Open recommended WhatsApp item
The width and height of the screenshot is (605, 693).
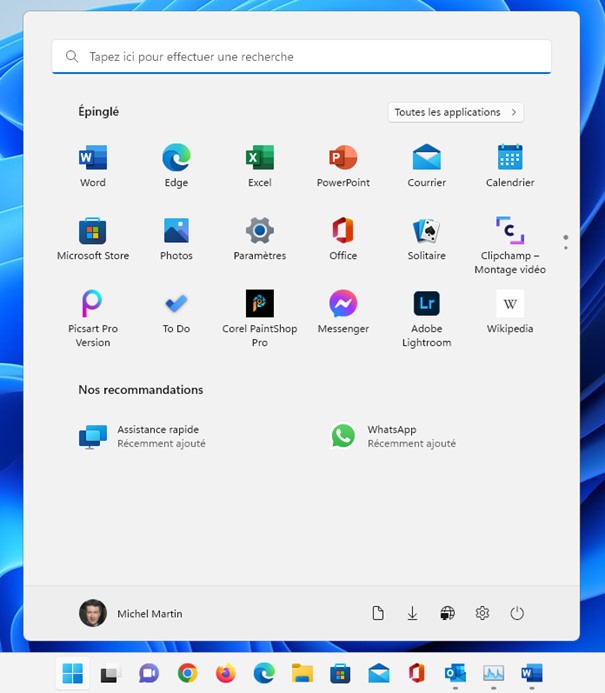393,436
